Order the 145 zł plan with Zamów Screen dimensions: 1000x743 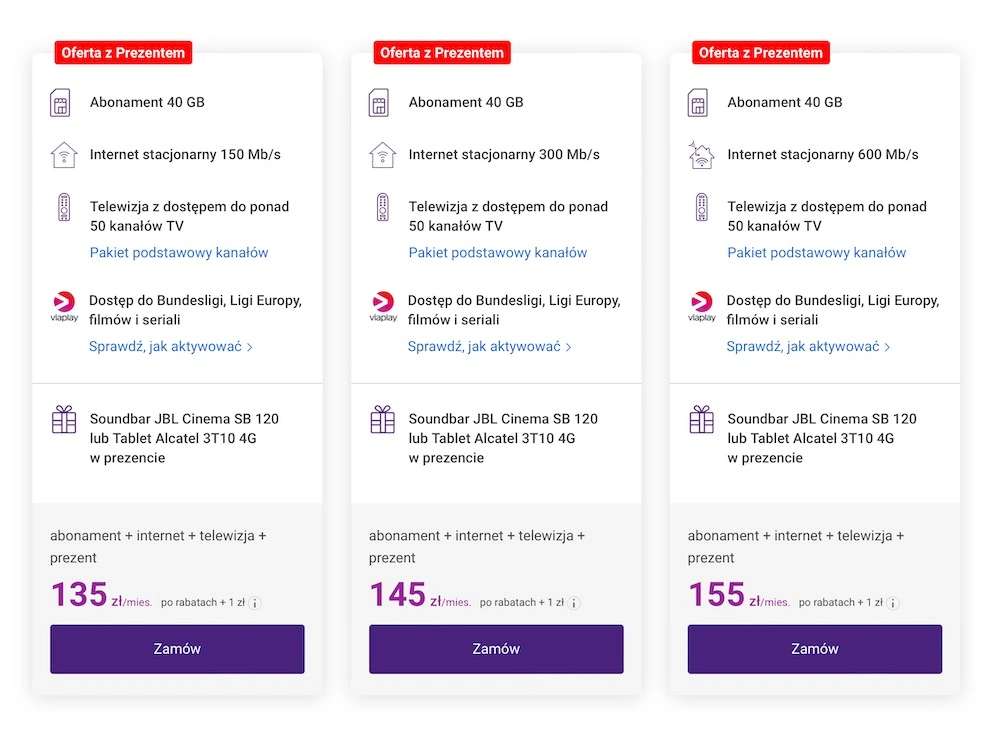[496, 649]
